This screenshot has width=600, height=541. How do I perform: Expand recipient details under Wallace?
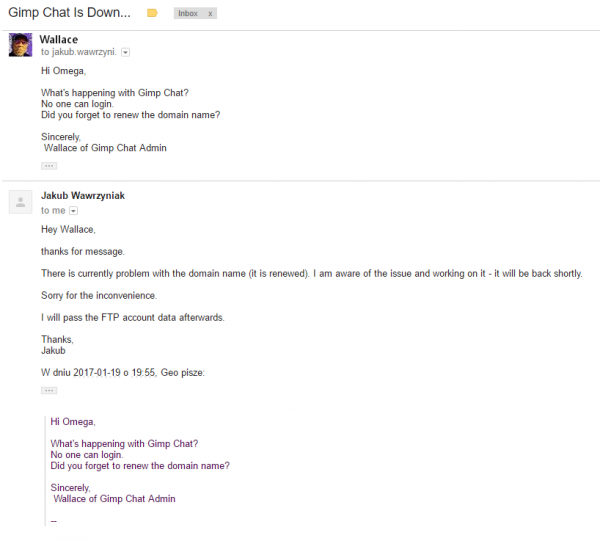coord(126,52)
